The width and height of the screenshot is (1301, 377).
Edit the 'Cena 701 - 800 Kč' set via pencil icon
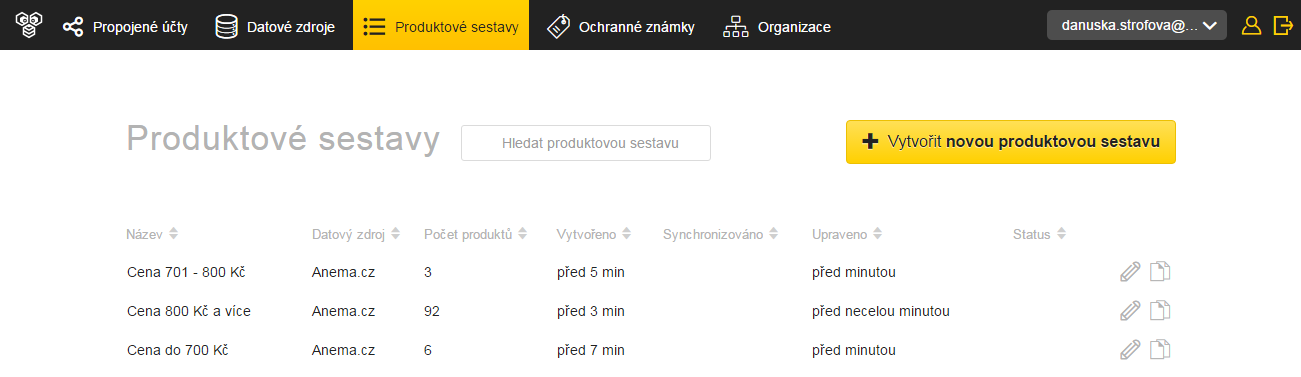point(1130,271)
